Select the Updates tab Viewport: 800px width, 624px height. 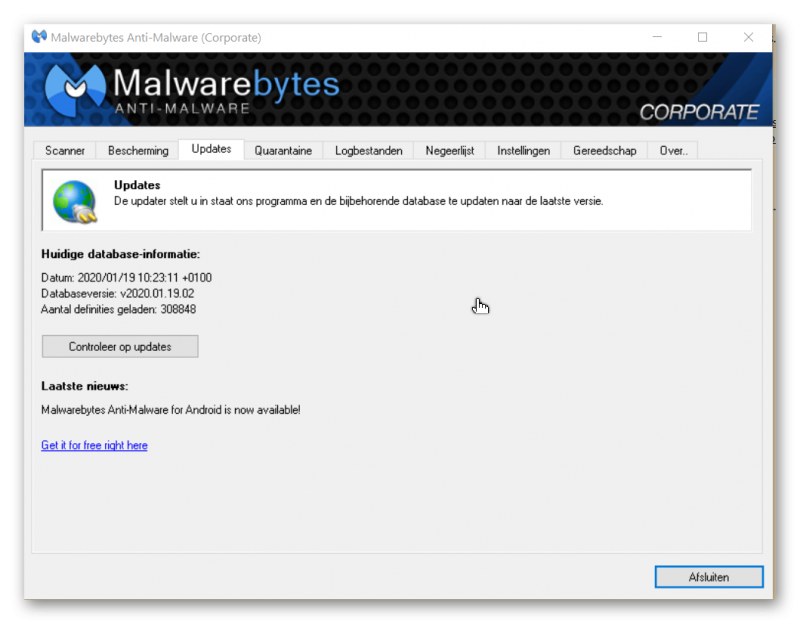(x=211, y=149)
